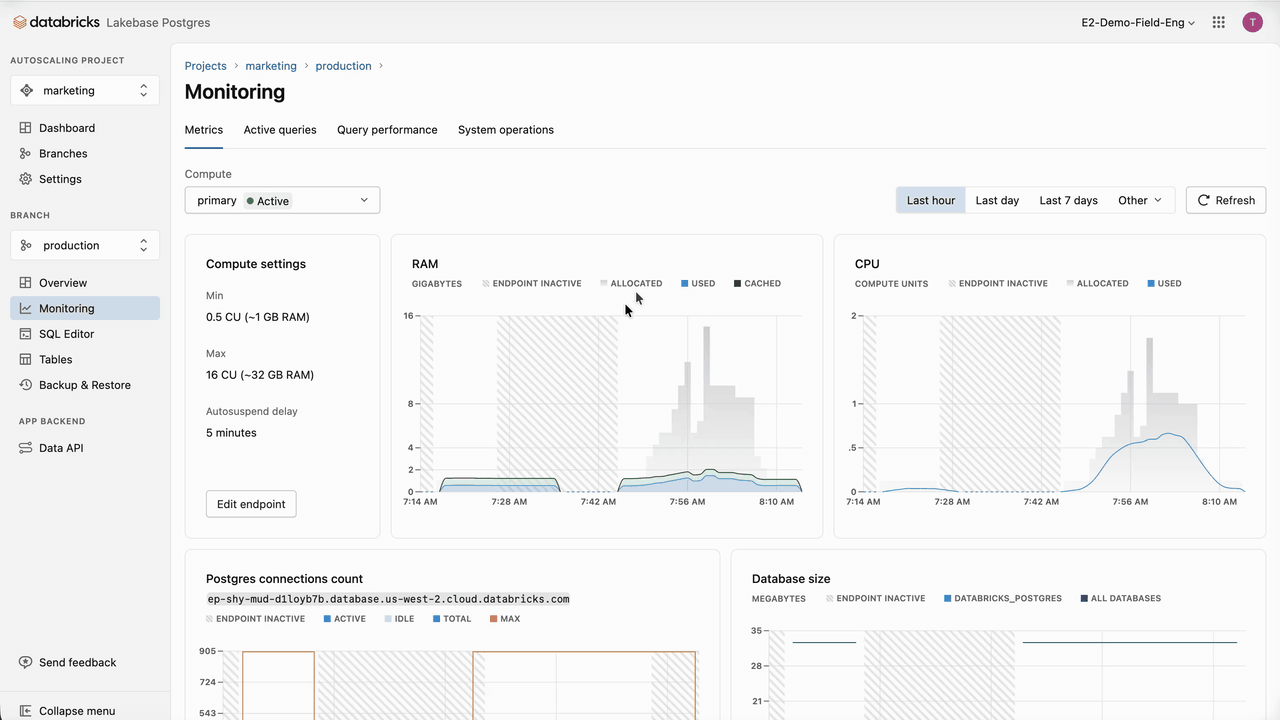Click the Dashboard sidebar icon
The height and width of the screenshot is (720, 1280).
click(26, 128)
